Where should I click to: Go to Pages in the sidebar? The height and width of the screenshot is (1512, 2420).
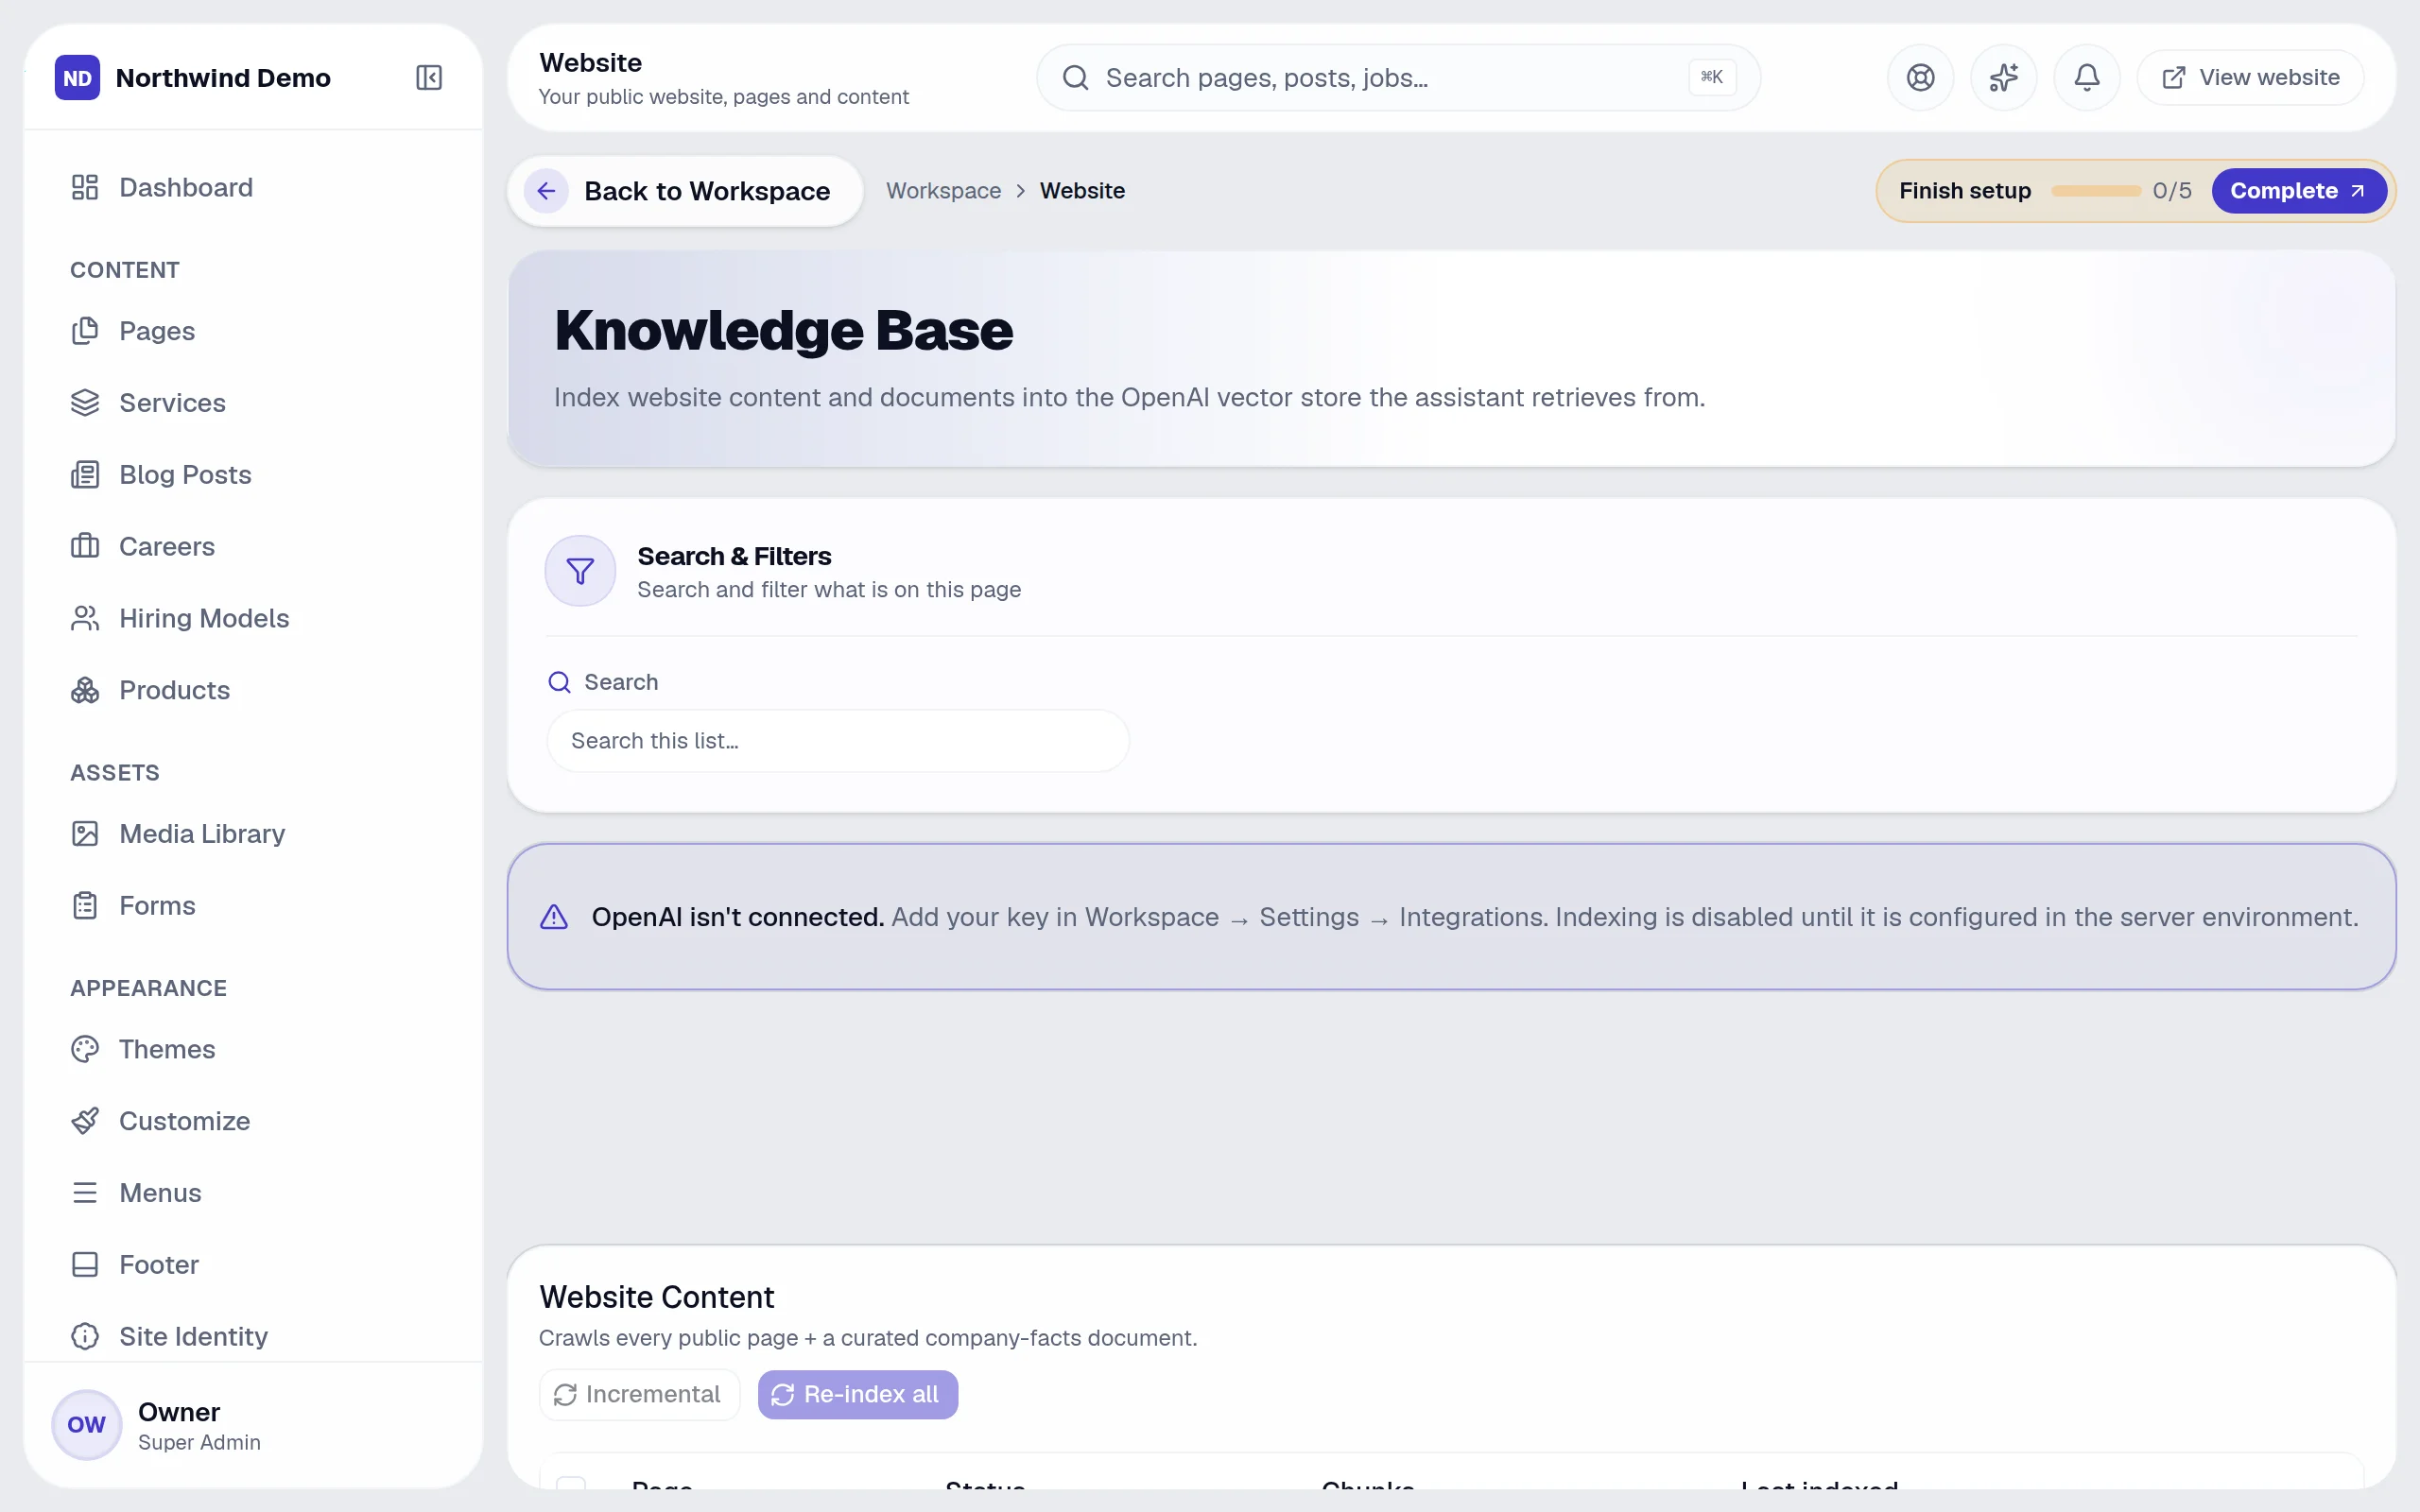coord(253,331)
